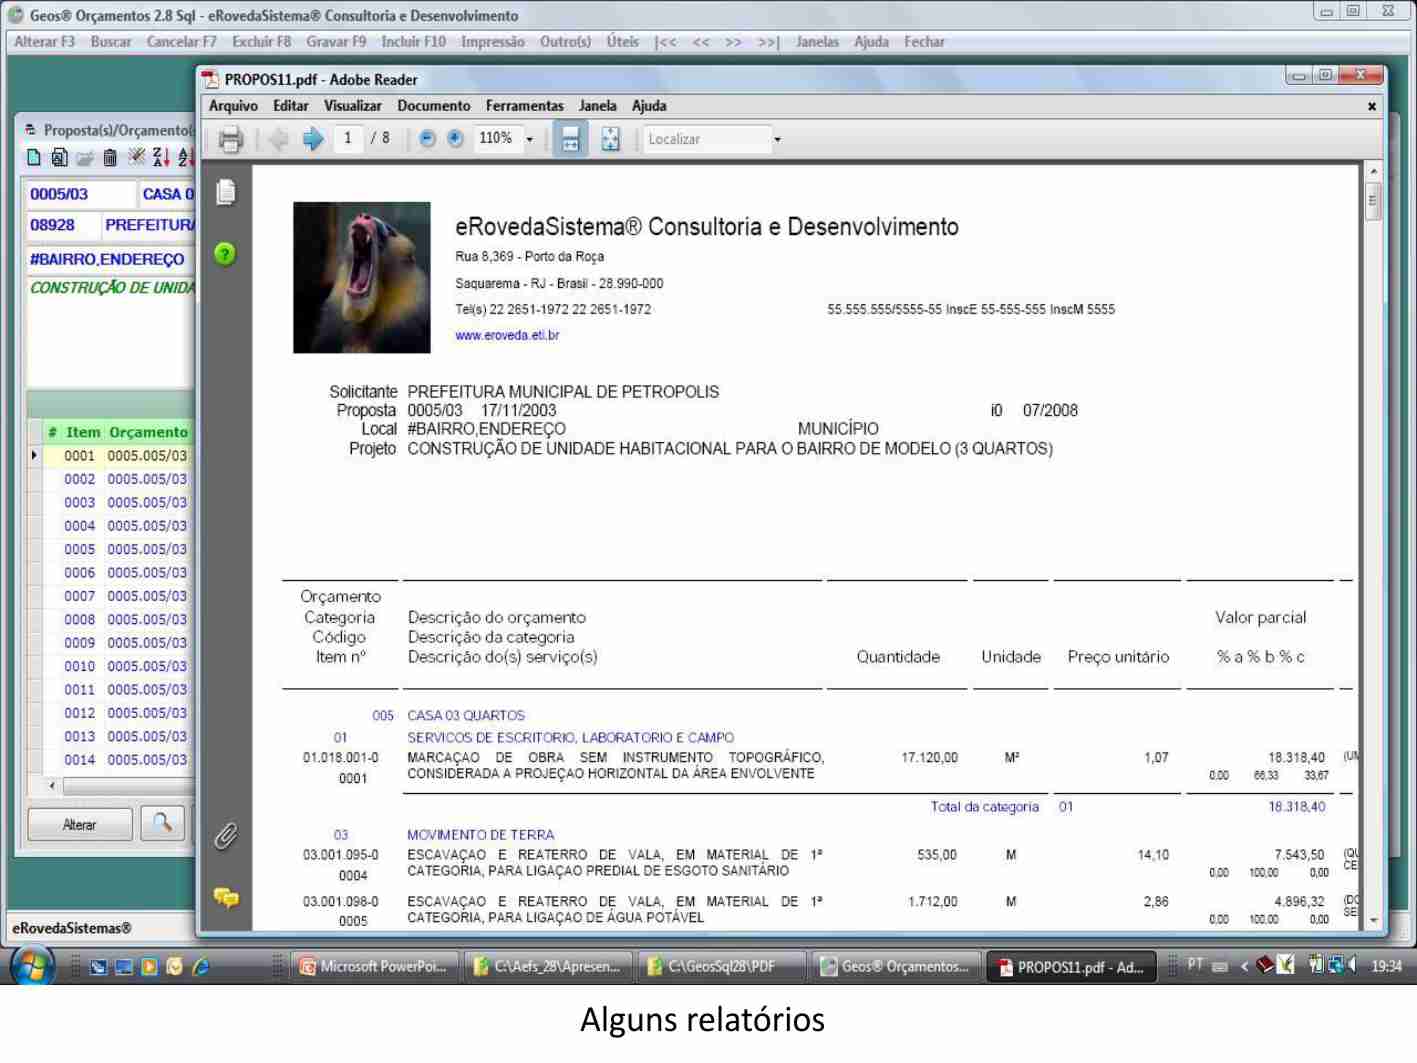The width and height of the screenshot is (1417, 1063).
Task: Open the green help question mark panel icon
Action: pyautogui.click(x=226, y=254)
